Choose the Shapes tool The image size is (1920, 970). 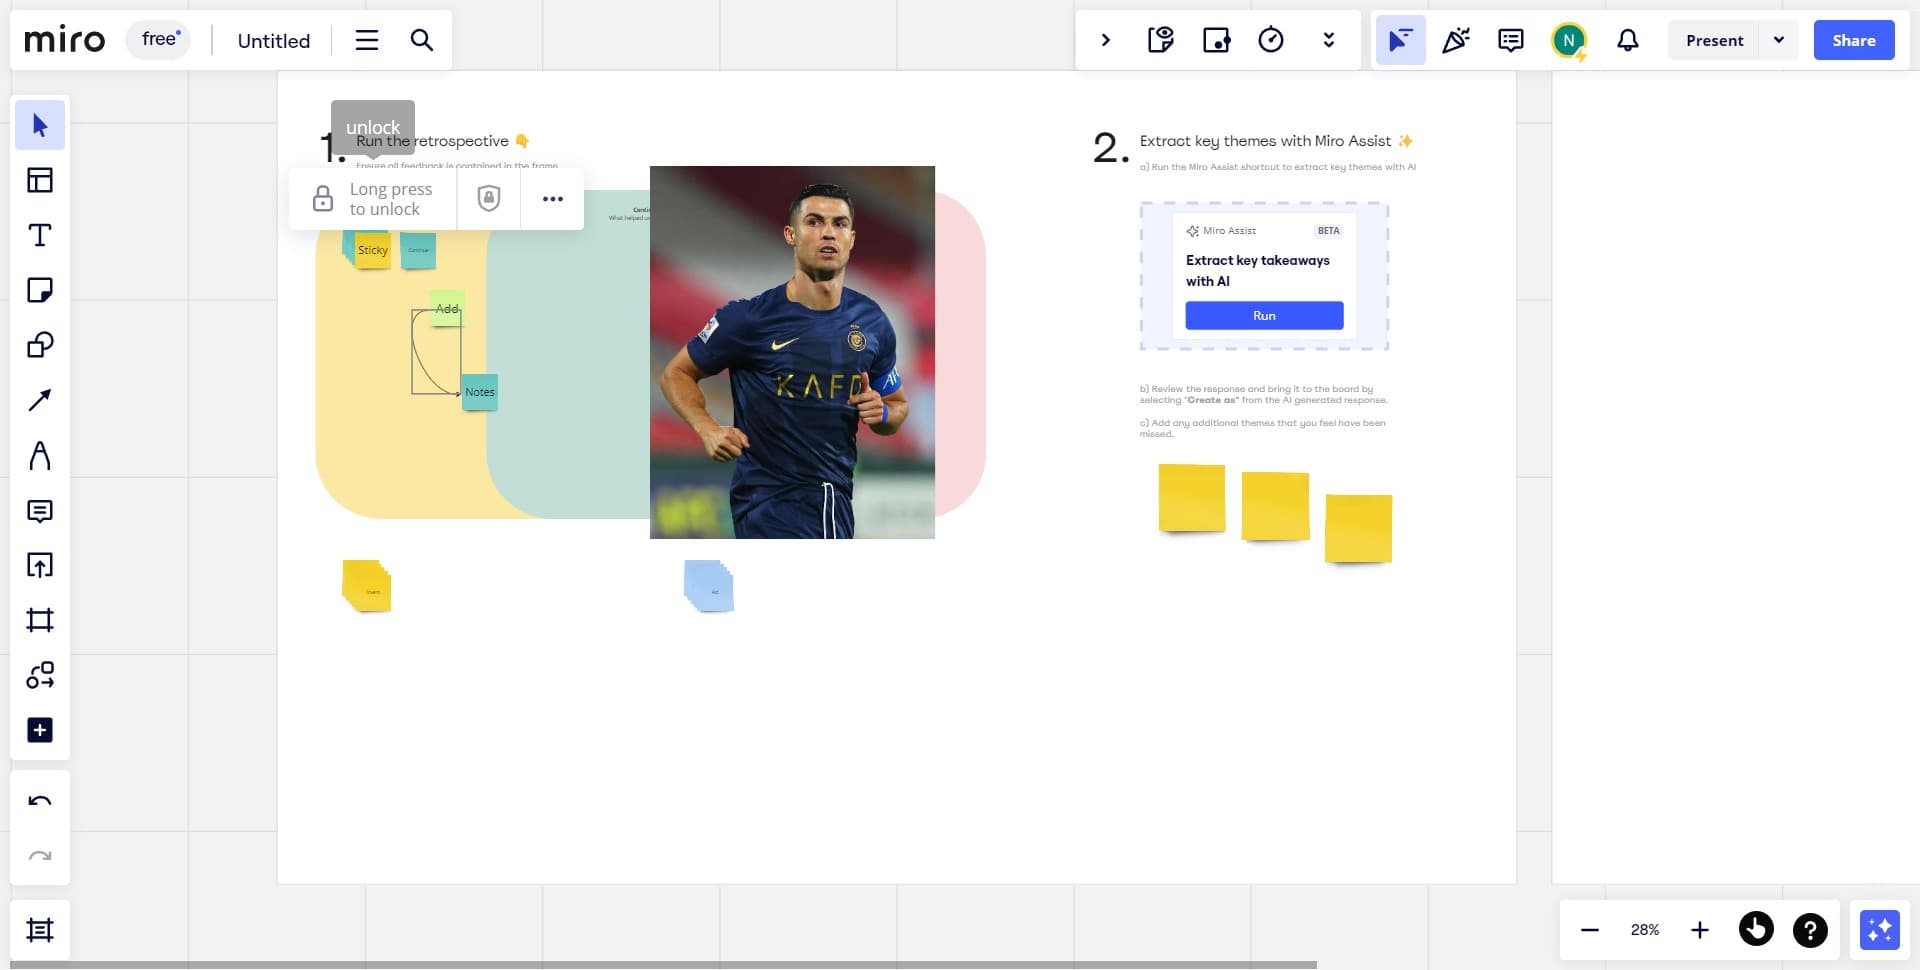pyautogui.click(x=40, y=345)
